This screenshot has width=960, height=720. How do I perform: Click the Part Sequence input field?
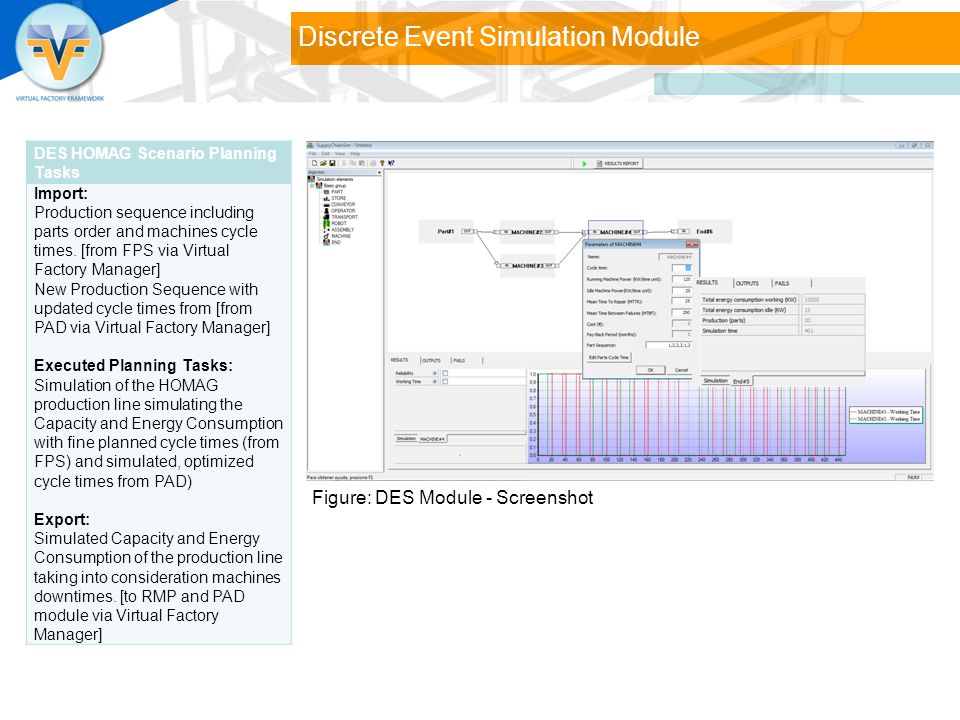point(669,345)
